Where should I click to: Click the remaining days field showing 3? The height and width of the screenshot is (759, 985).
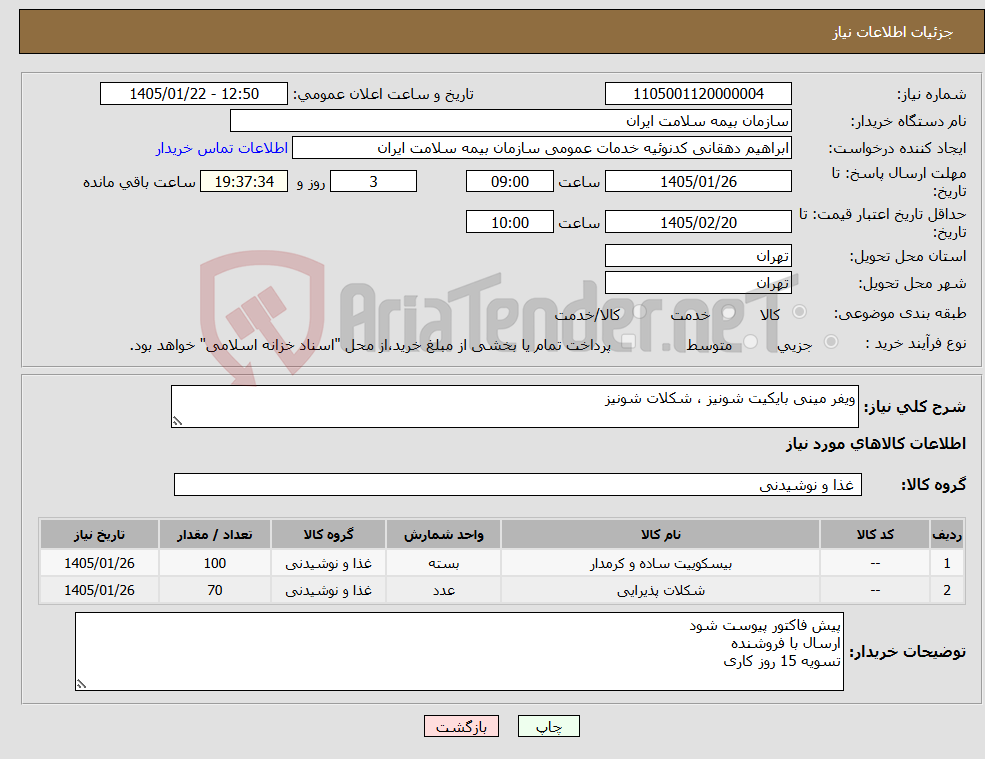point(373,182)
